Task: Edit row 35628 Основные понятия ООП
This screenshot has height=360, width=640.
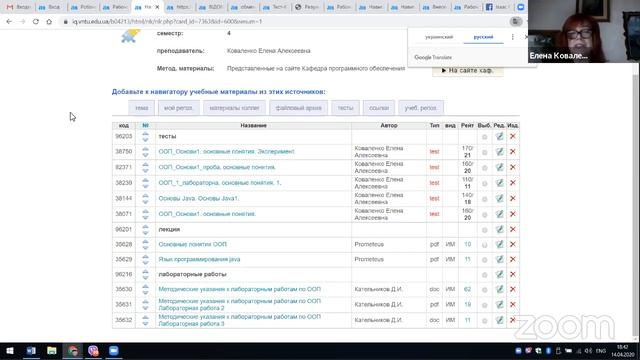Action: pyautogui.click(x=500, y=244)
